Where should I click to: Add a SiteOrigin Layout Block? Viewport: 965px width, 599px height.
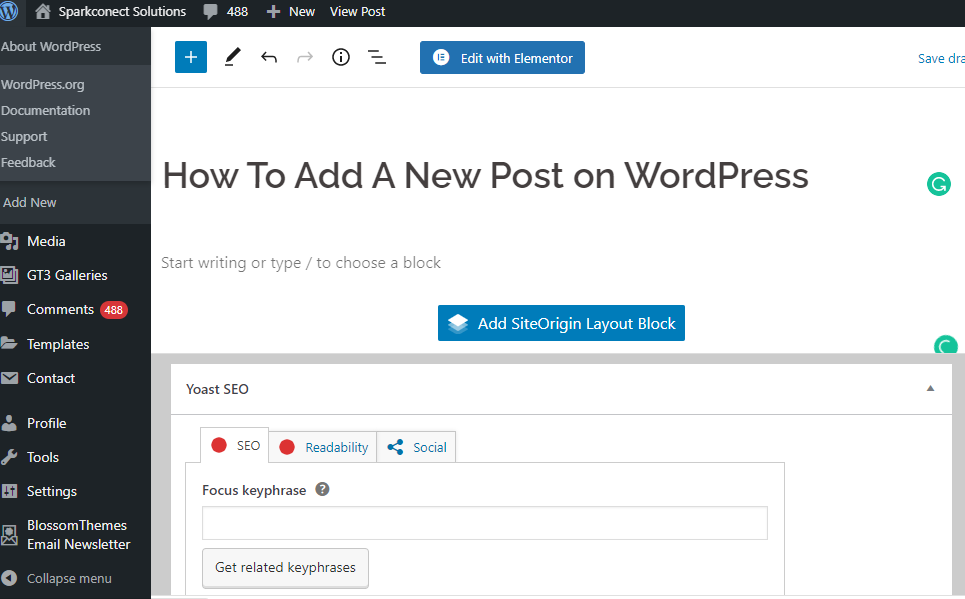(x=561, y=323)
